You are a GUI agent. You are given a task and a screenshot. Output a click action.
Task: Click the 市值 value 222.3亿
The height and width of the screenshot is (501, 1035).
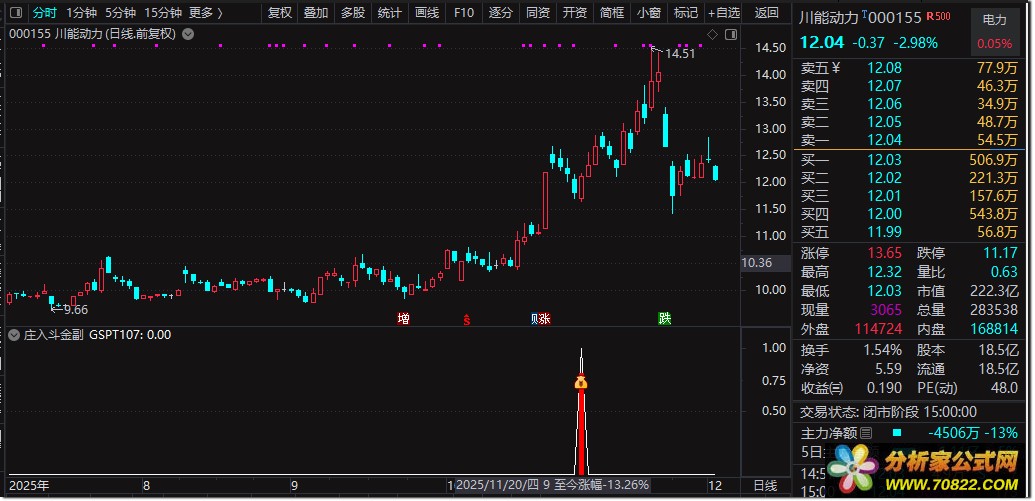994,291
